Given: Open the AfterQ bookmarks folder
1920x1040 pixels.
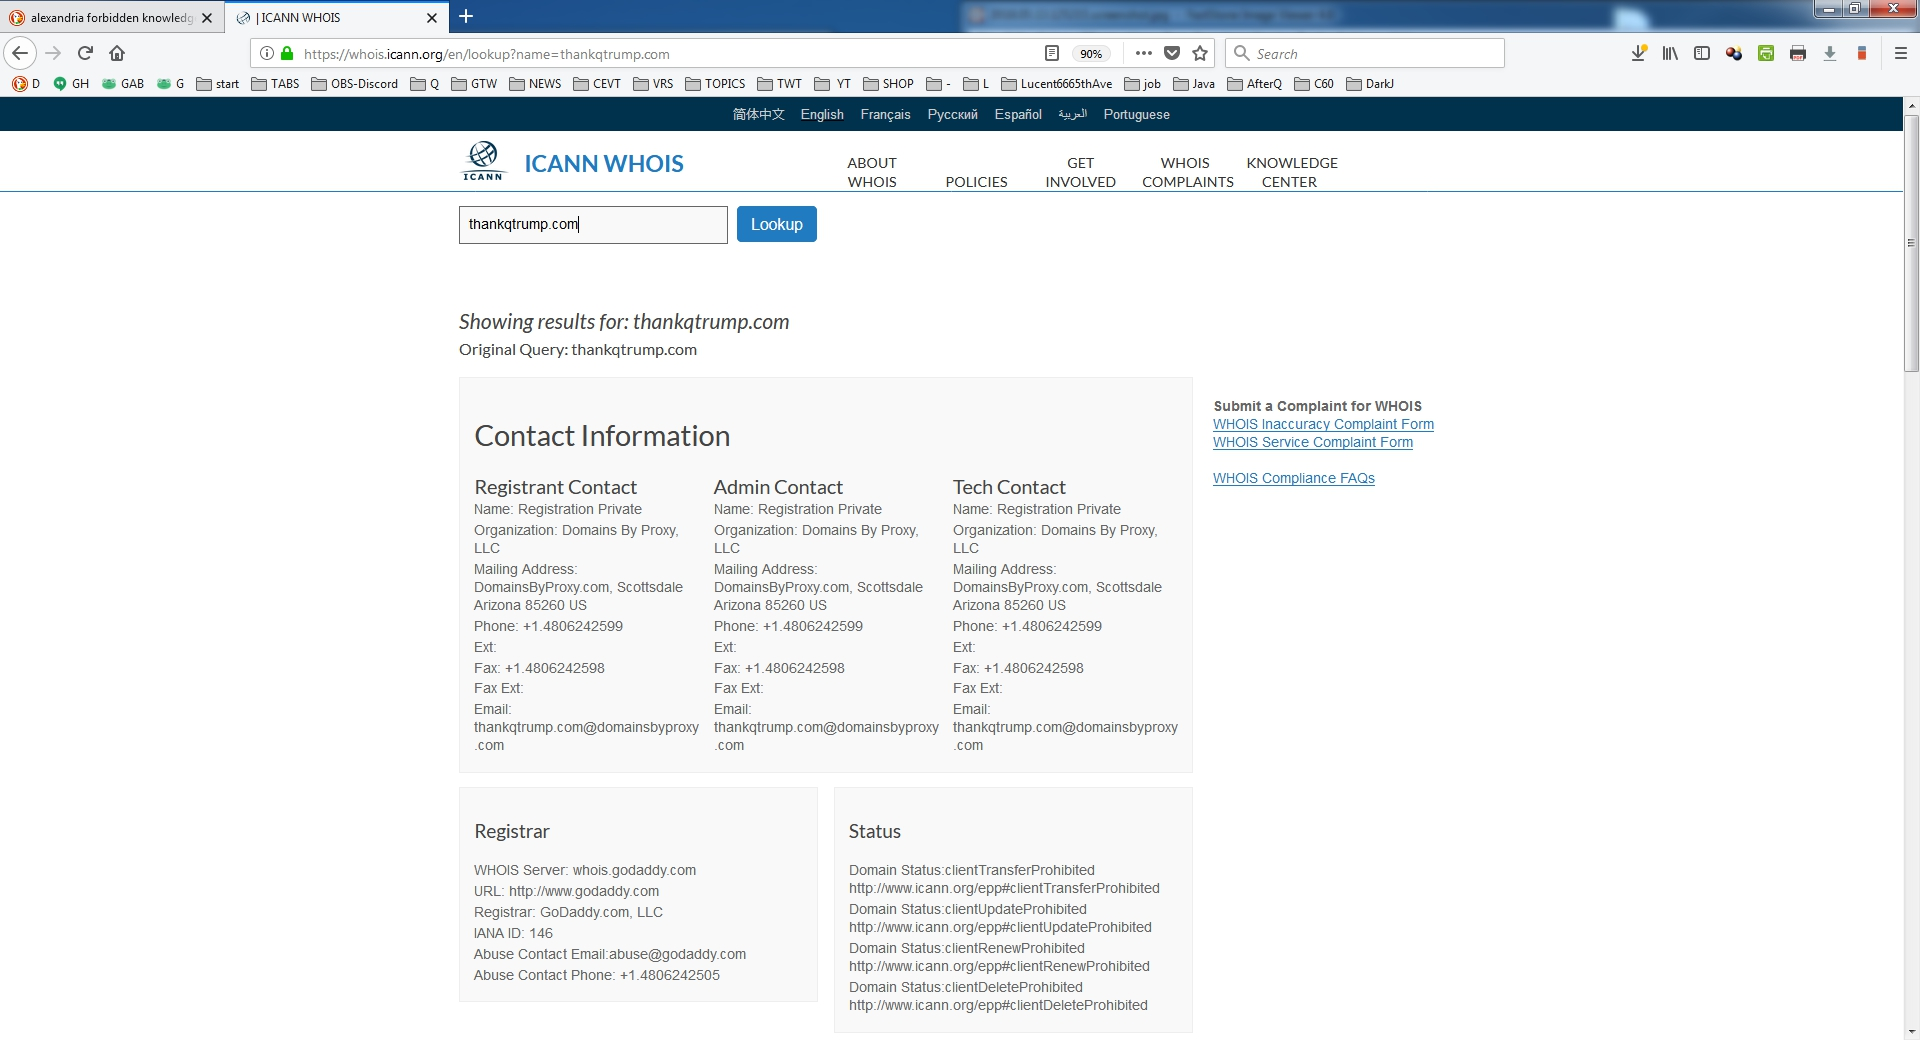Looking at the screenshot, I should [x=1255, y=84].
